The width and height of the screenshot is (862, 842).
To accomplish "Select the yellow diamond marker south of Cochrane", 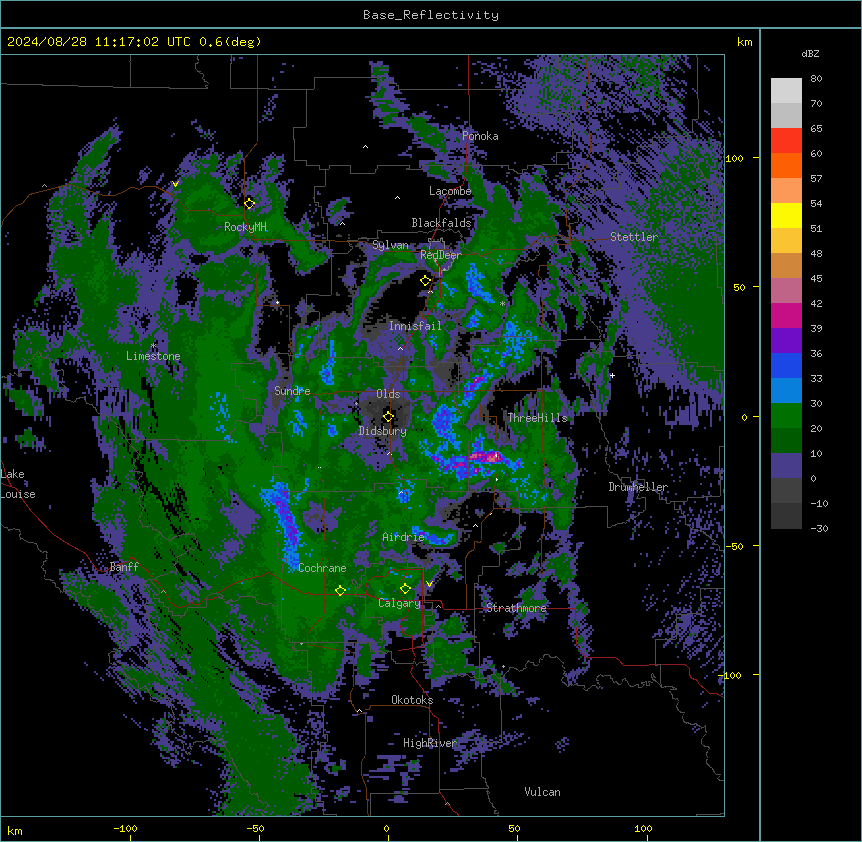I will (340, 590).
